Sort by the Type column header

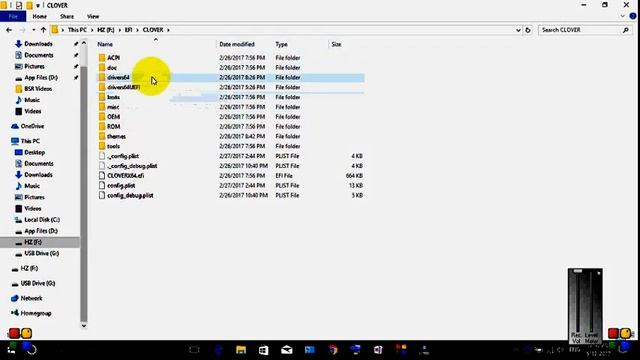[281, 44]
